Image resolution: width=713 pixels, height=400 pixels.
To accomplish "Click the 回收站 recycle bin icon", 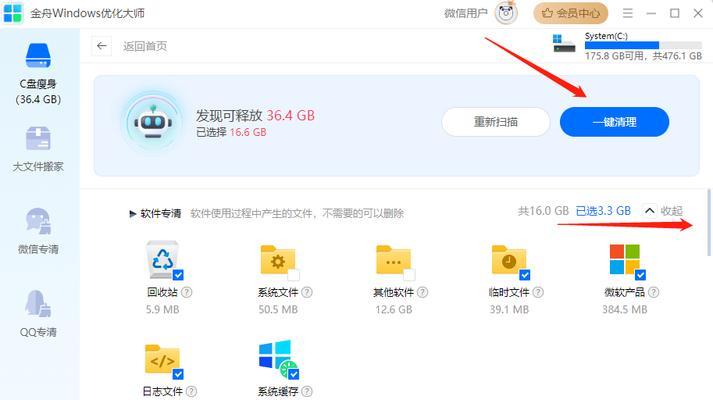I will (x=162, y=260).
